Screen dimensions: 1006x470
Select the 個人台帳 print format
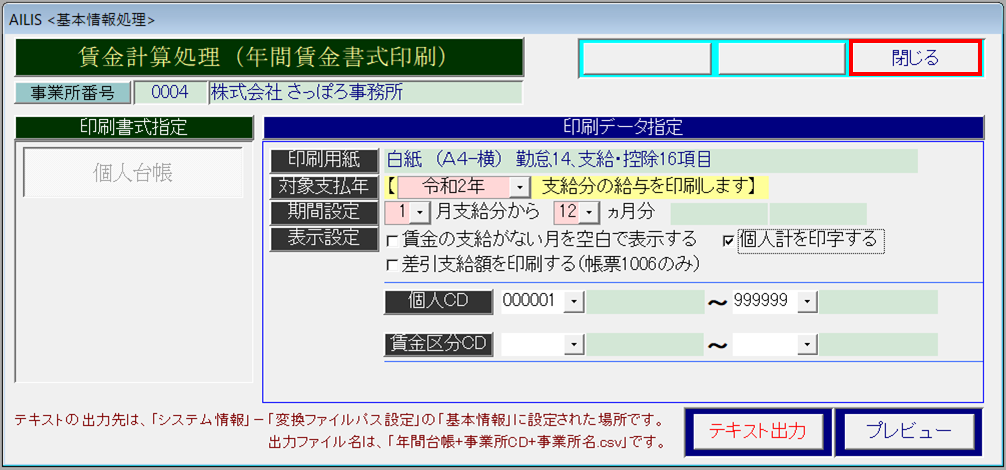pyautogui.click(x=133, y=173)
